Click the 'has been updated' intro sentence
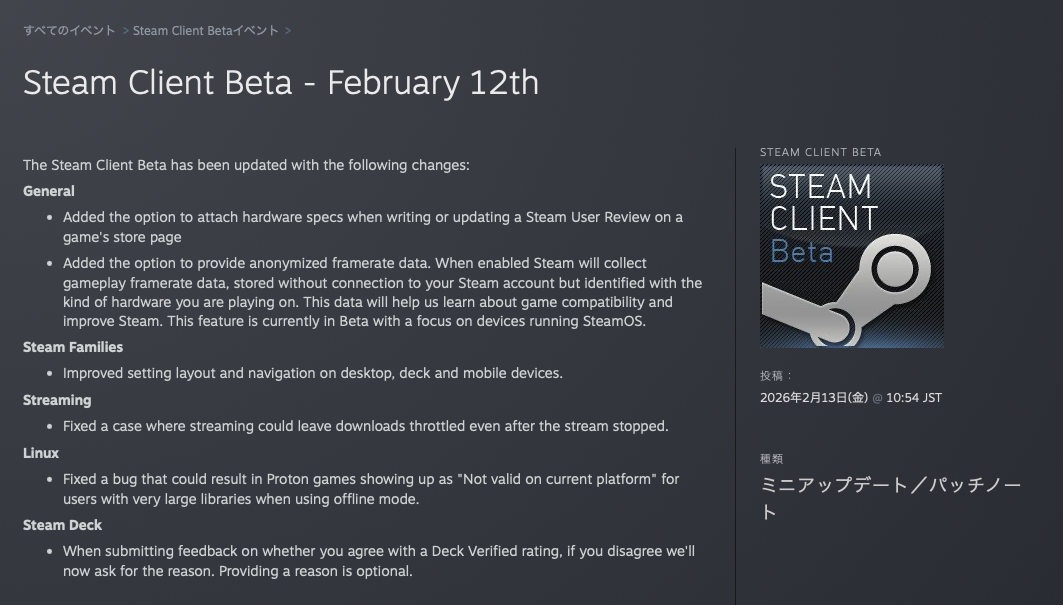1063x605 pixels. click(246, 165)
